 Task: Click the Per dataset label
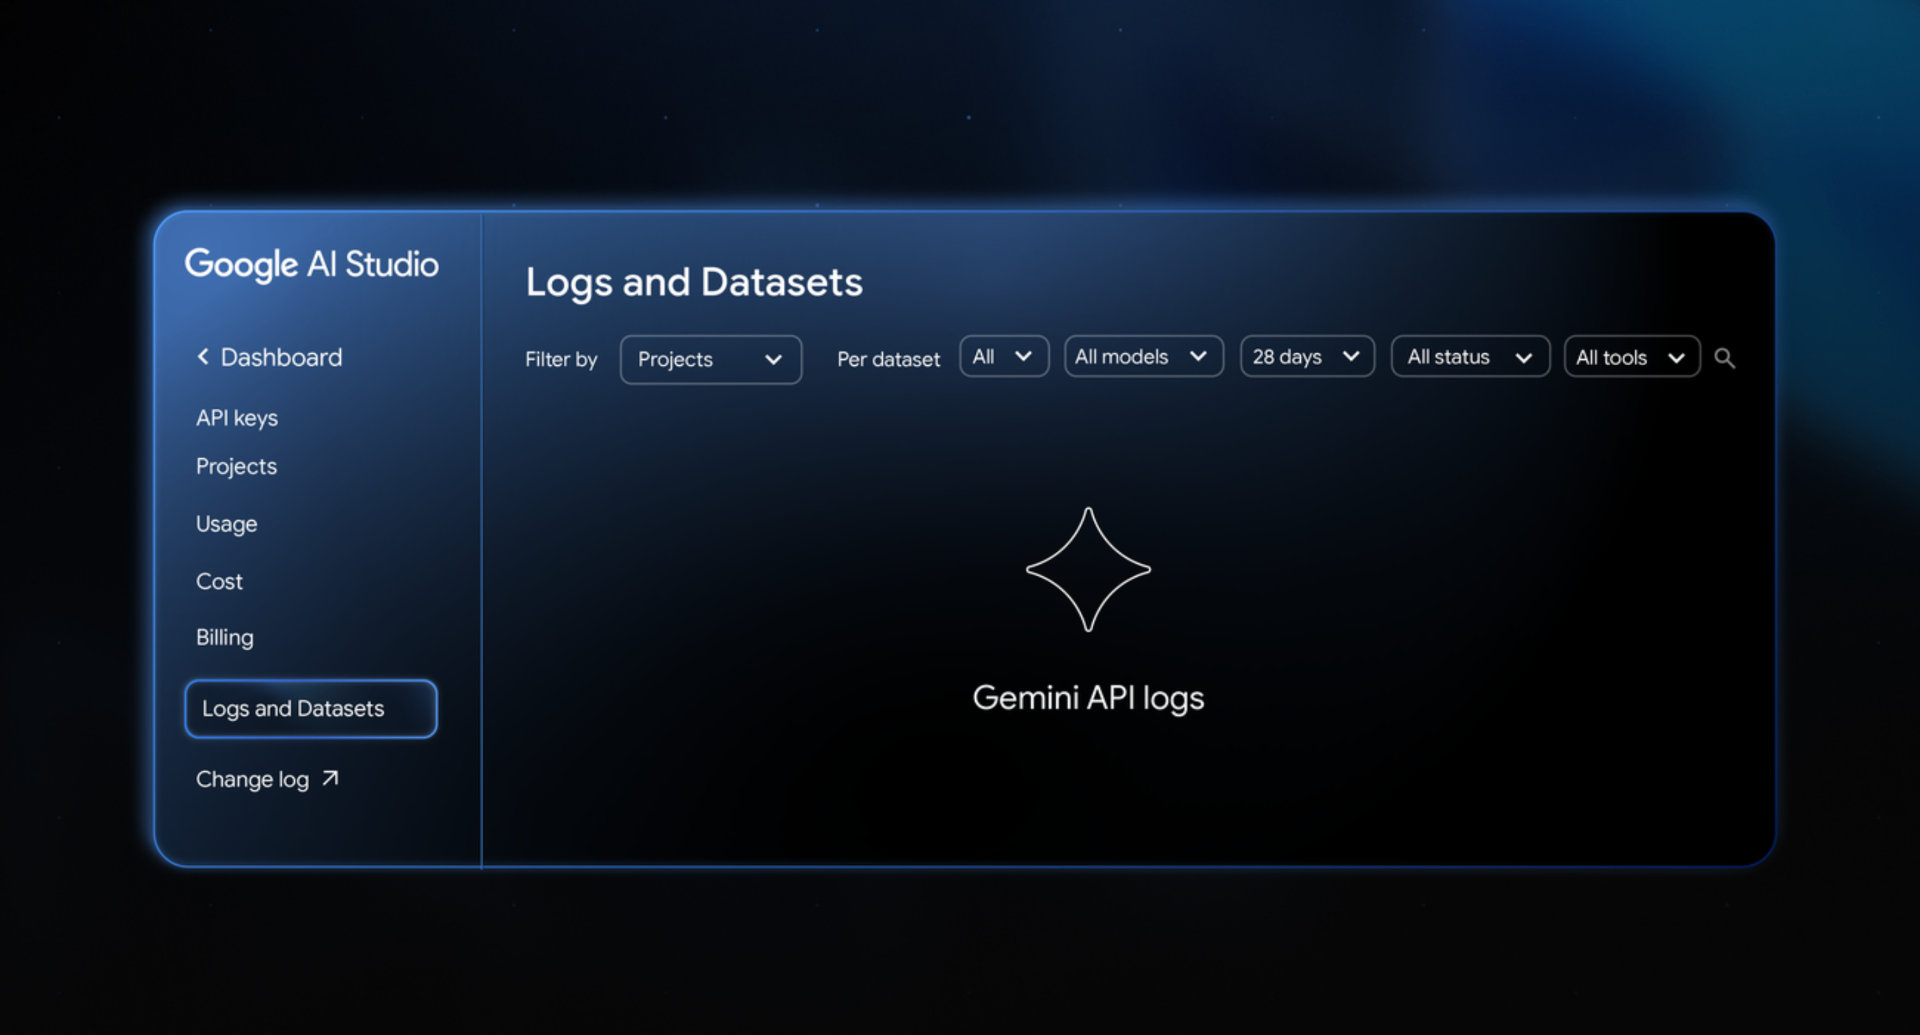pos(888,359)
